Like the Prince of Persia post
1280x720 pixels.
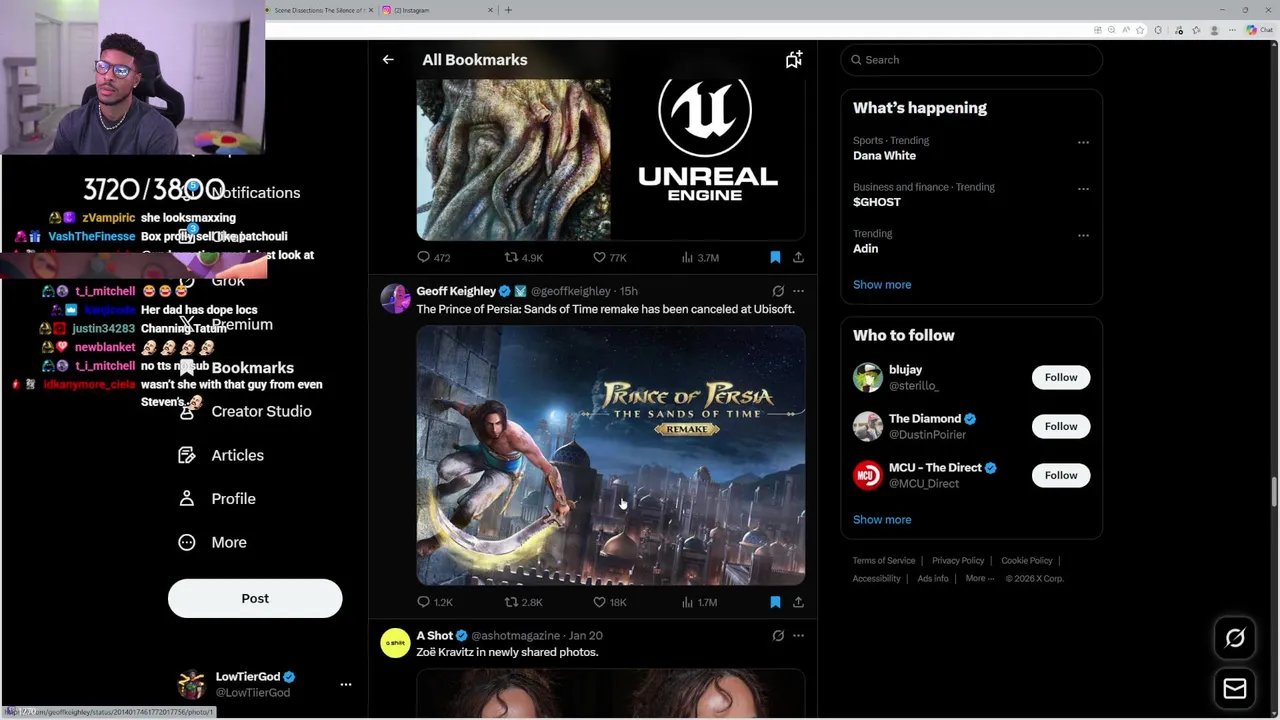tap(609, 602)
